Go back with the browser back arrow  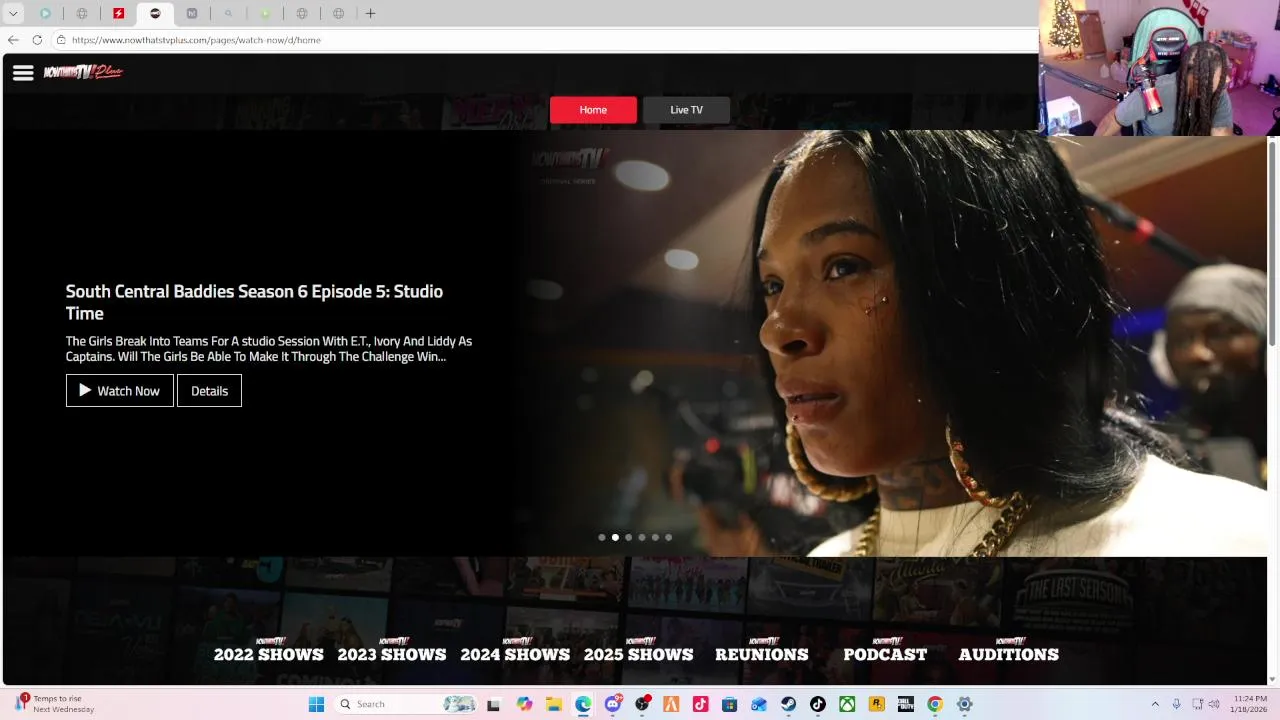[13, 40]
